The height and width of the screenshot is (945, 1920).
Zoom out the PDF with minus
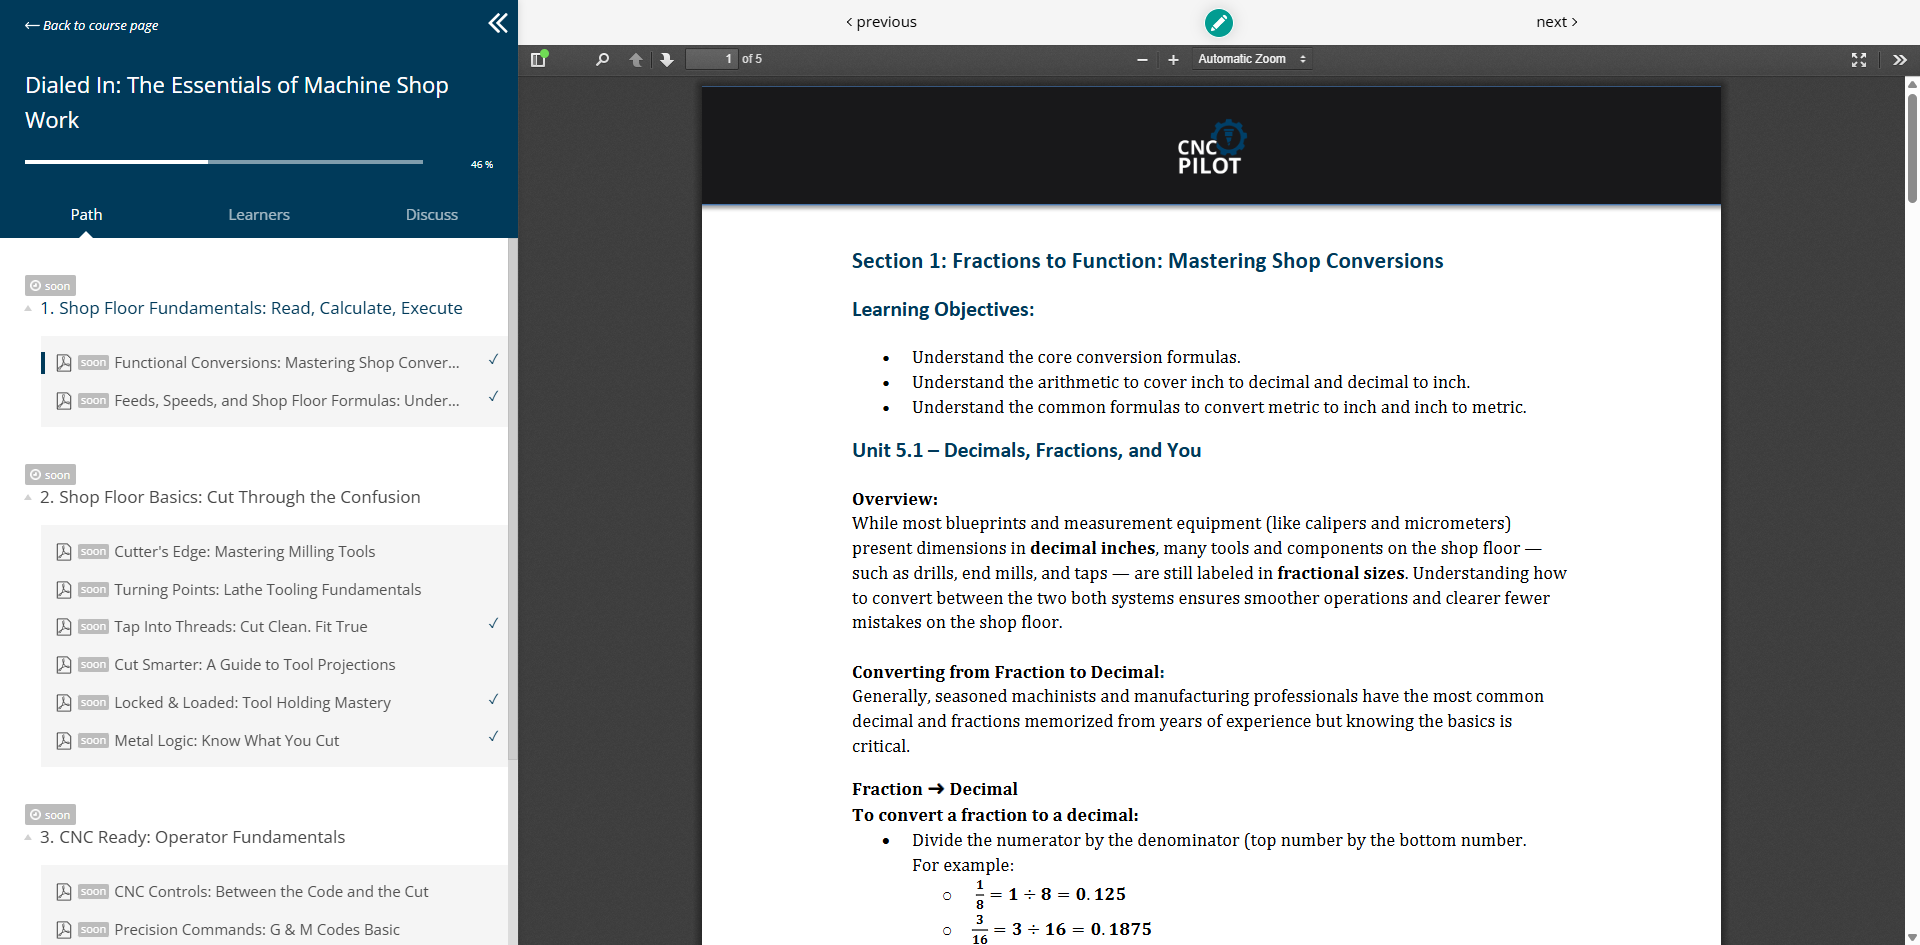click(1142, 60)
